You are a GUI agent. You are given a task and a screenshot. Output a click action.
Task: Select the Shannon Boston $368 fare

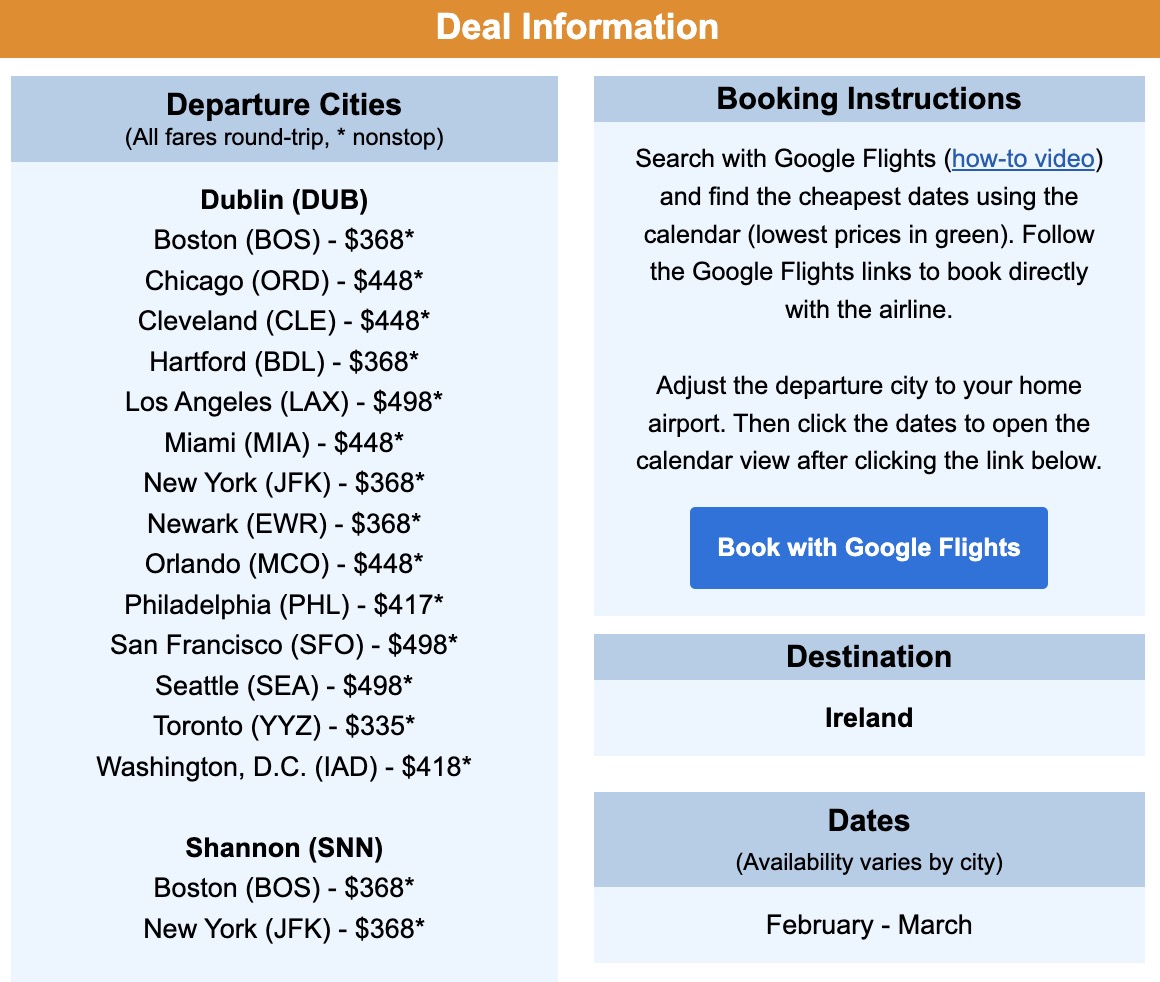coord(283,887)
